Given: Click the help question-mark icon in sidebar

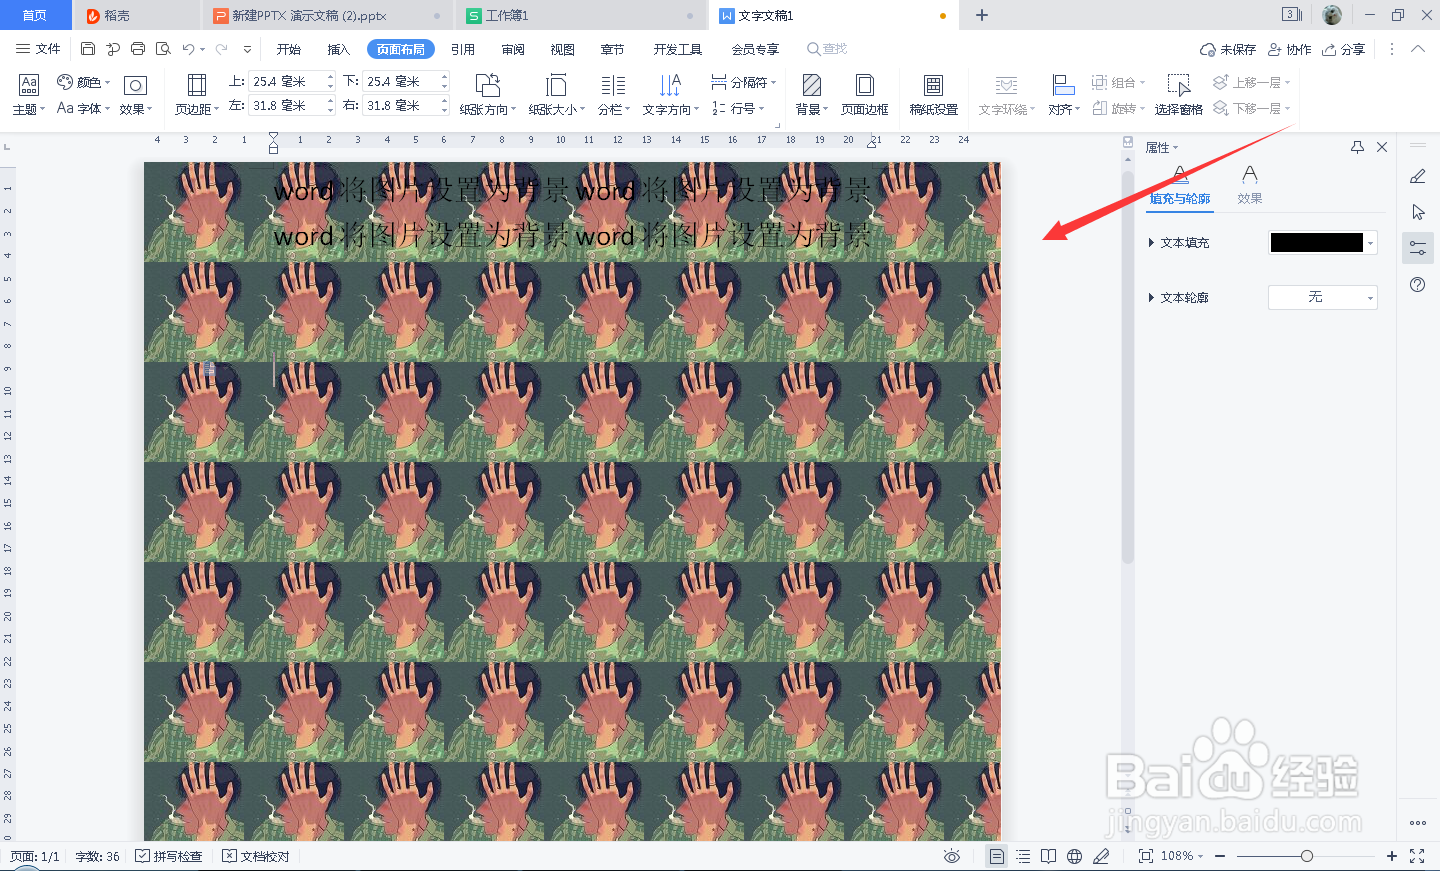Looking at the screenshot, I should [x=1418, y=285].
